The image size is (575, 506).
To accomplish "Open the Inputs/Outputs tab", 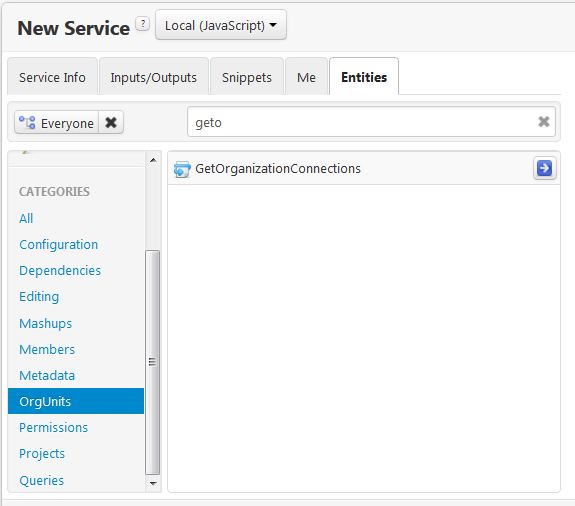I will click(x=154, y=77).
